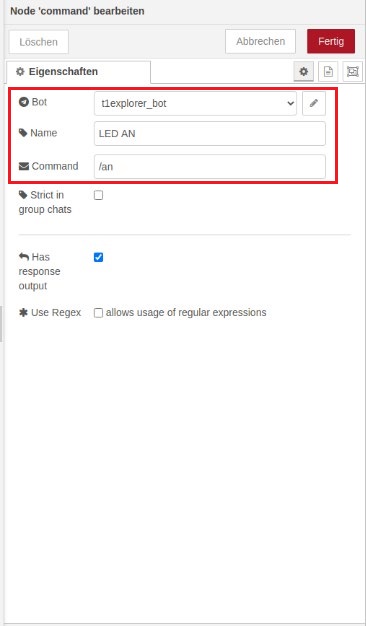
Task: Click the asterisk icon beside Use Regex
Action: (x=24, y=313)
